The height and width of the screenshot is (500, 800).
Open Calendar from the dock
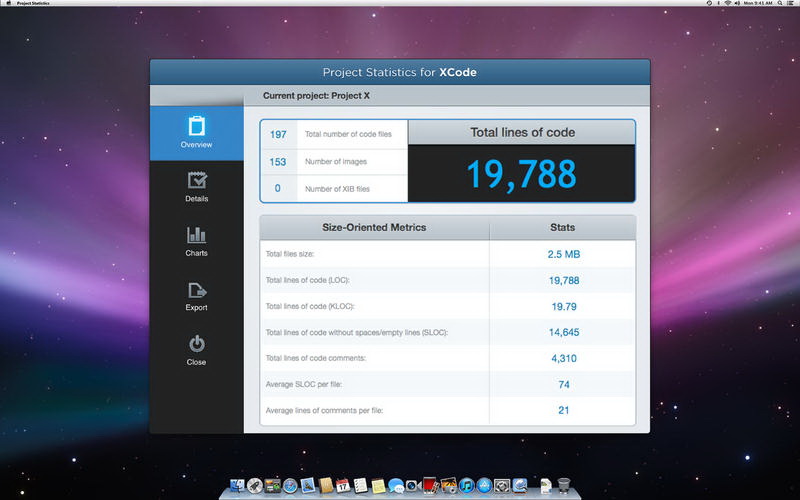click(342, 486)
